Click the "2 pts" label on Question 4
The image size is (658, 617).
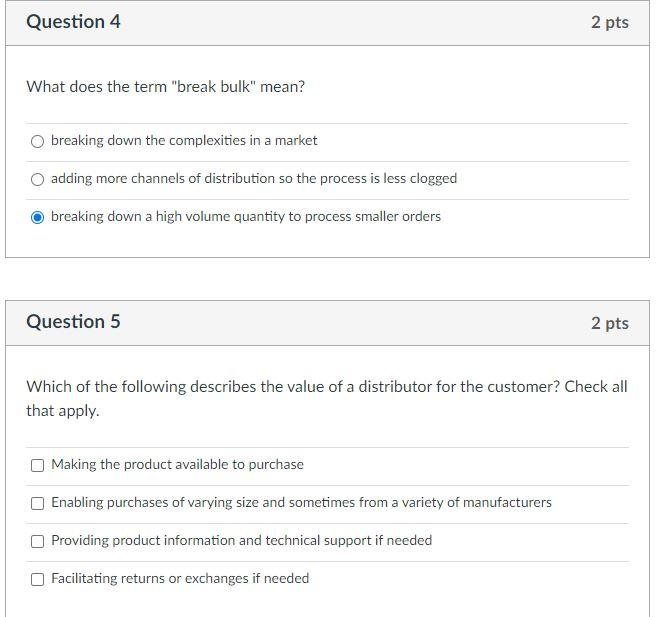(x=609, y=22)
